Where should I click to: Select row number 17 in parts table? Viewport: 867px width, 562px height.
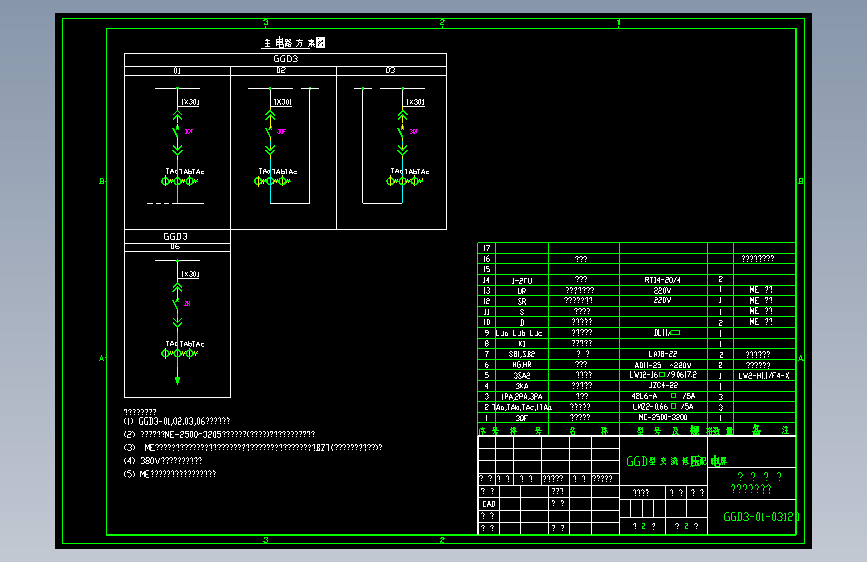point(487,248)
